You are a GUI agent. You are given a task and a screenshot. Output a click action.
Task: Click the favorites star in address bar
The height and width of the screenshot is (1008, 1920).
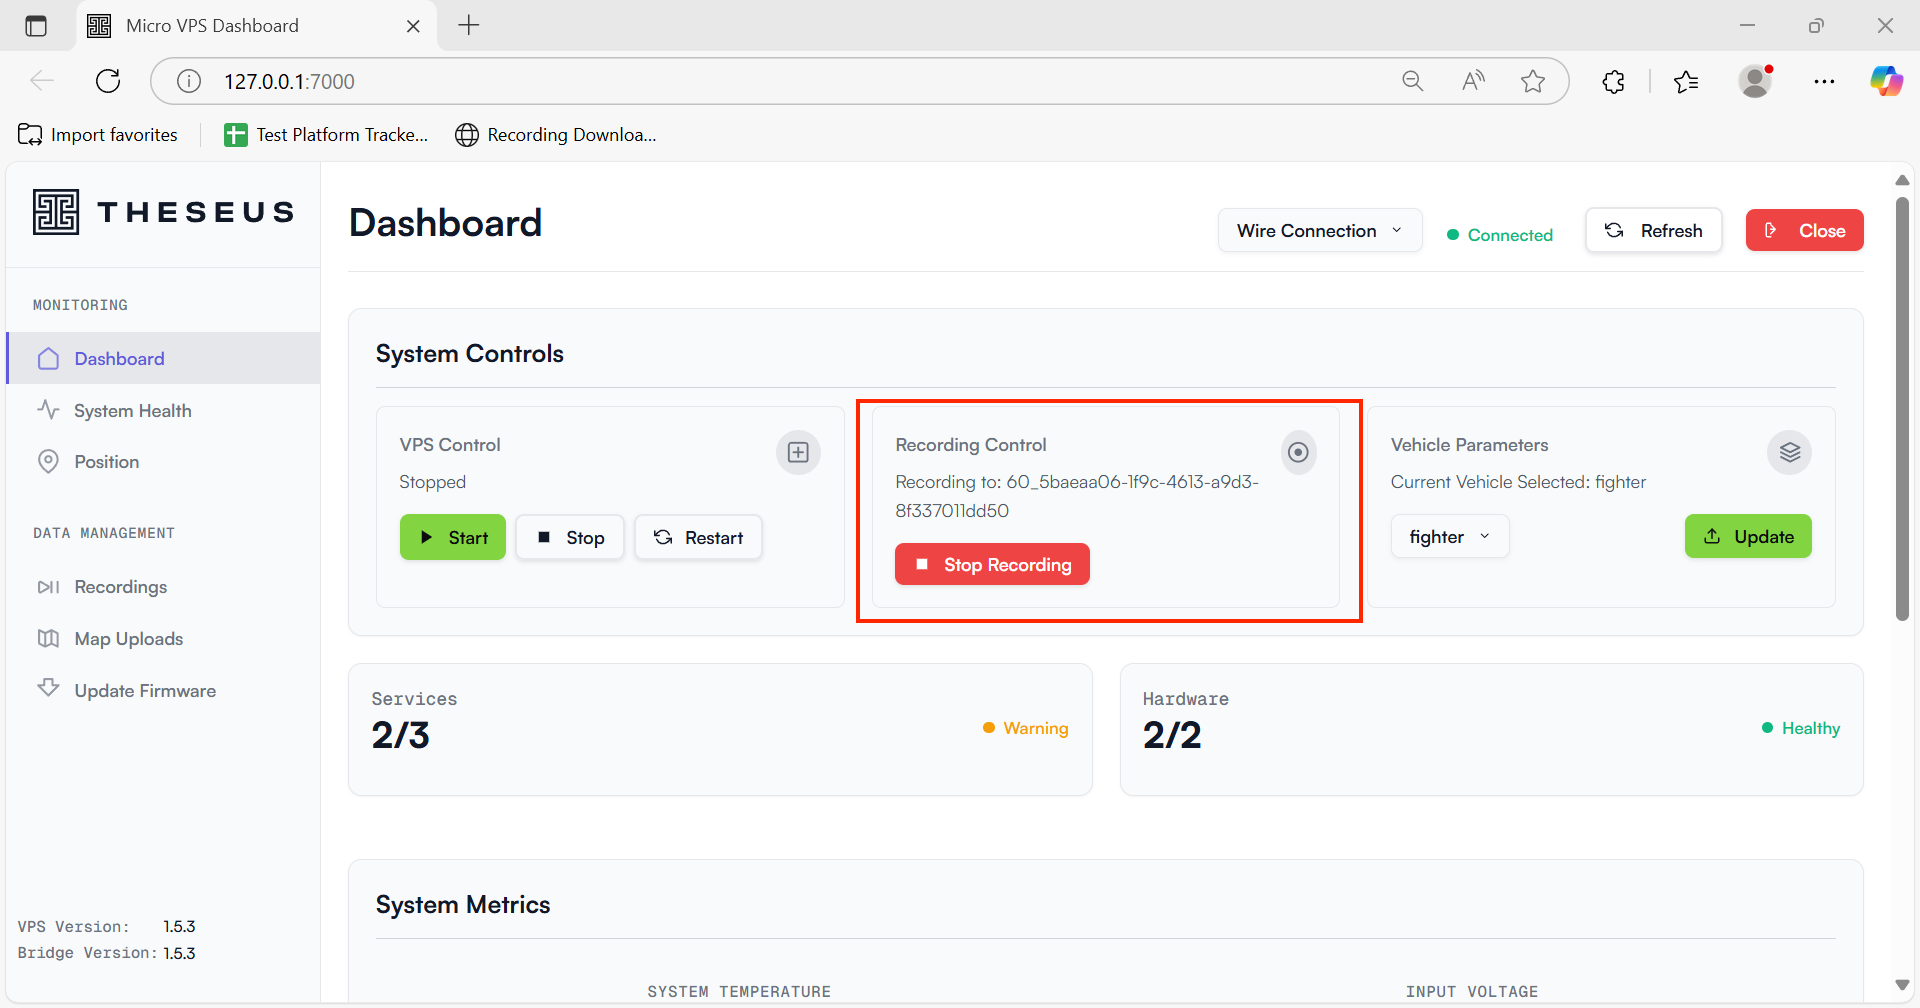click(x=1532, y=82)
